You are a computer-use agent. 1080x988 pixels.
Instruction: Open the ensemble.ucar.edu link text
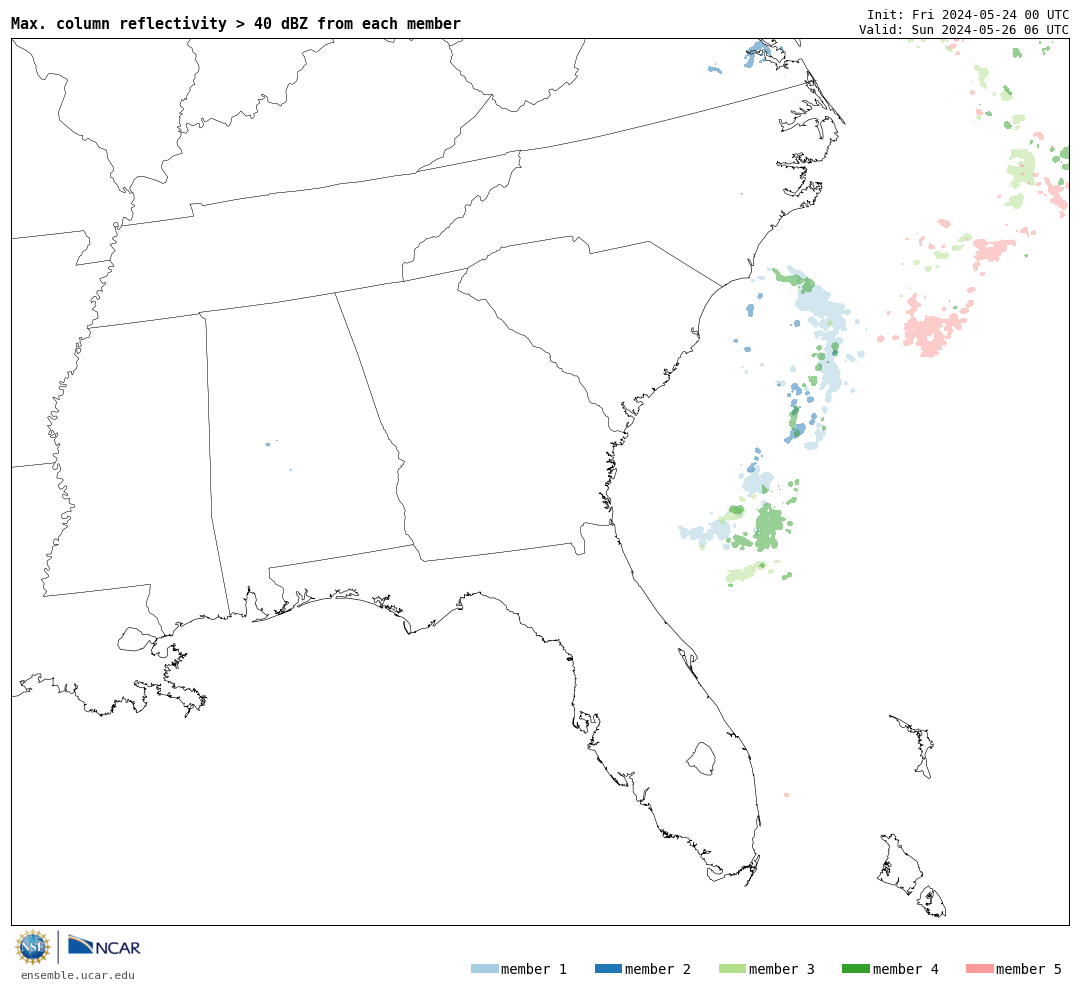[78, 975]
